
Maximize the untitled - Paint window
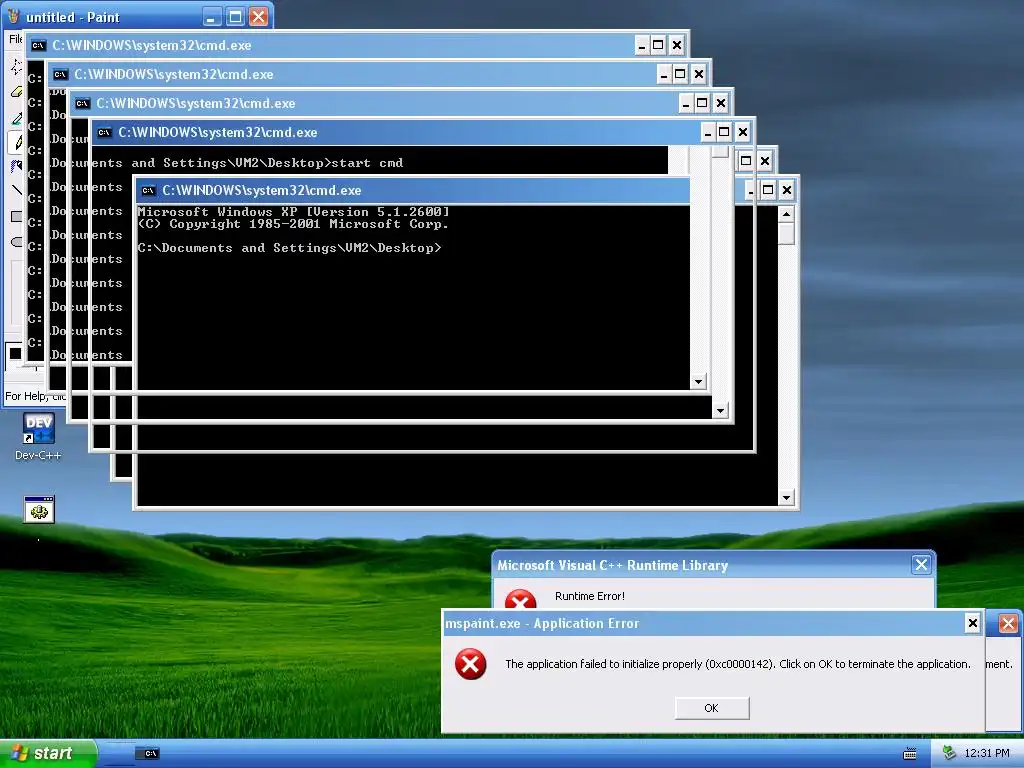click(235, 17)
